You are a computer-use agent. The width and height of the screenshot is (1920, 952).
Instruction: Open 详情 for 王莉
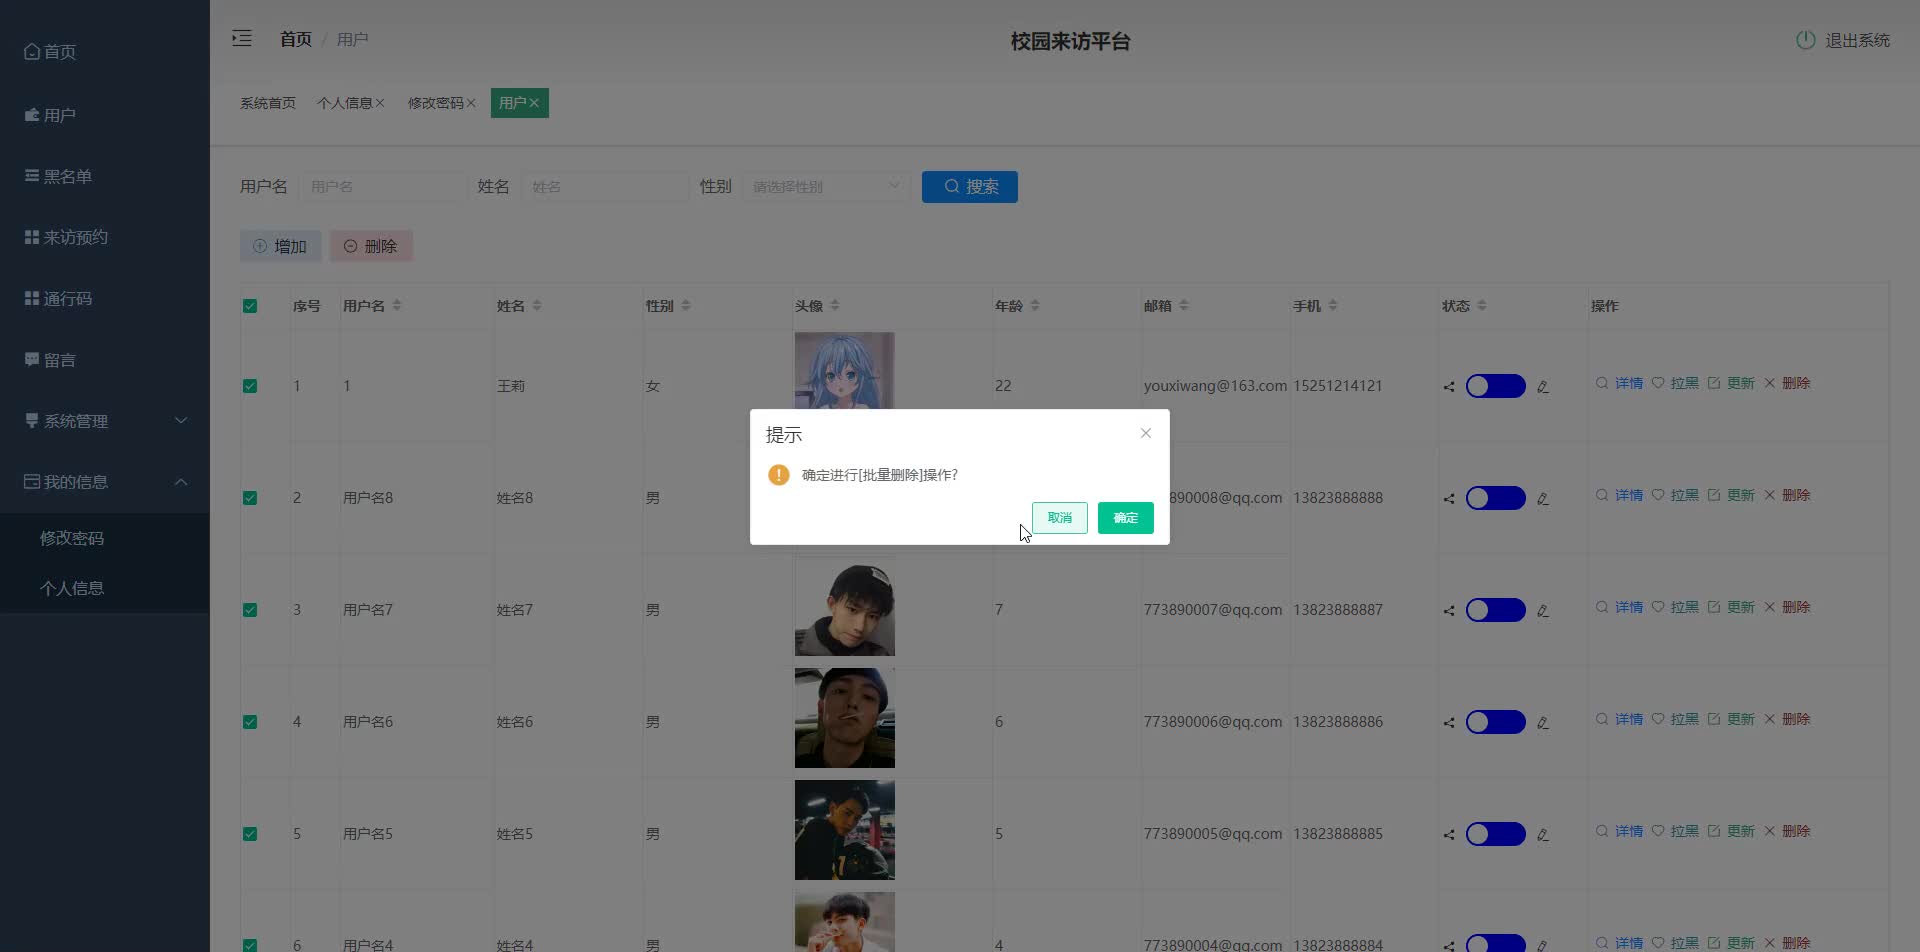1619,383
